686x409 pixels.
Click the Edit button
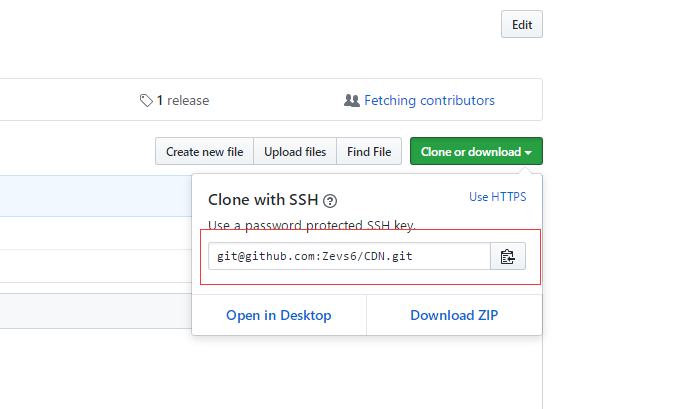tap(522, 24)
